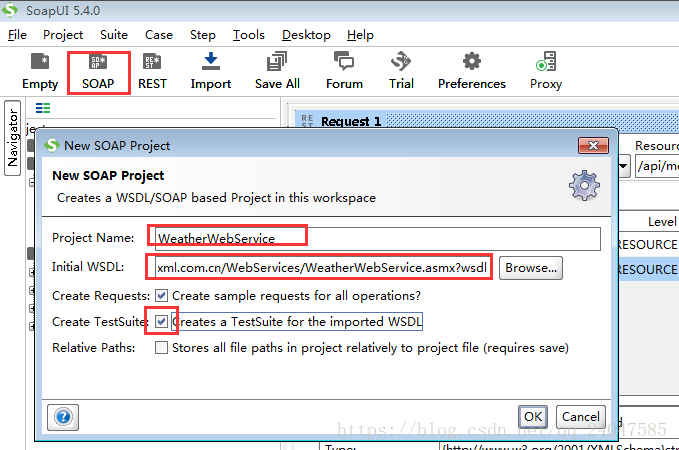Viewport: 679px width, 450px height.
Task: Toggle the Create TestSuite checkbox
Action: tap(162, 321)
